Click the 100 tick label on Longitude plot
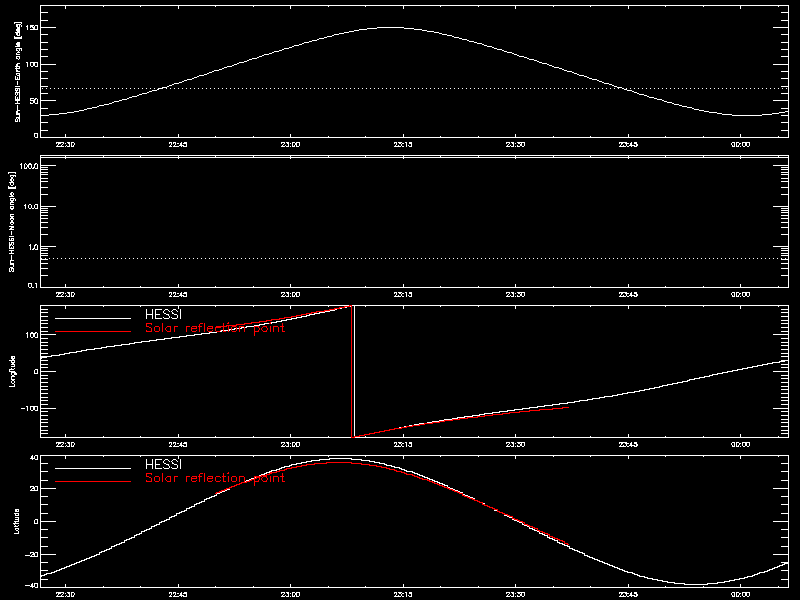 pos(33,335)
